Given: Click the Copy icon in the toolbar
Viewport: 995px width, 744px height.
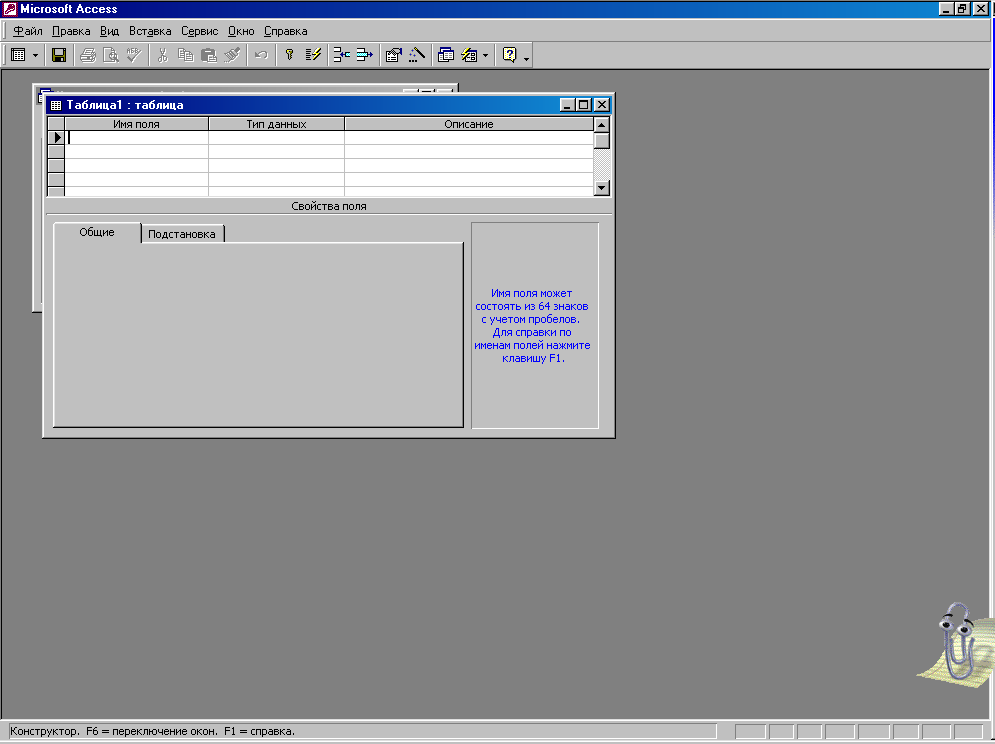Looking at the screenshot, I should click(185, 55).
